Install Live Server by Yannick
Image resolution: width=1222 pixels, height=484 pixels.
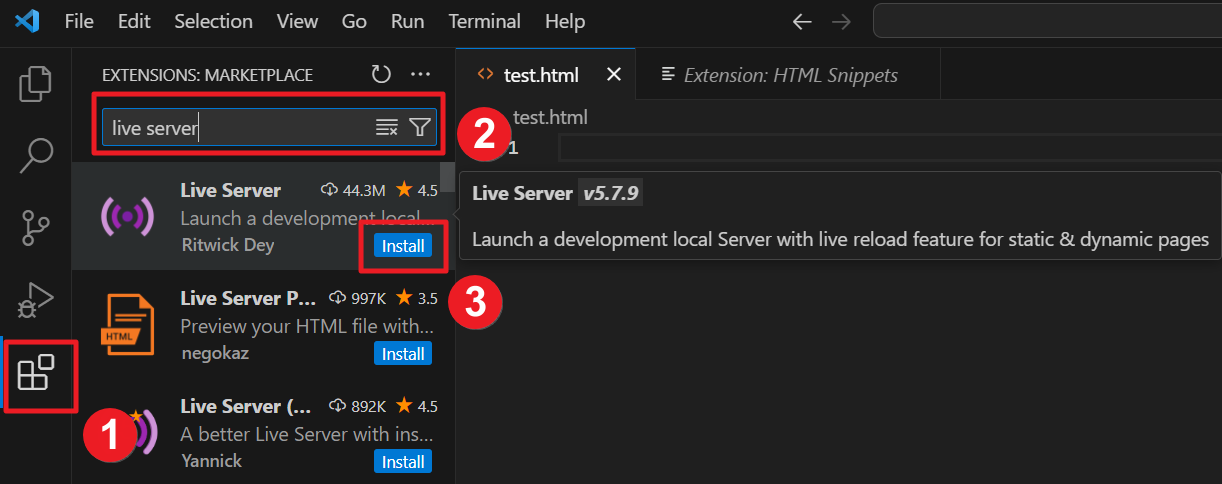(403, 462)
